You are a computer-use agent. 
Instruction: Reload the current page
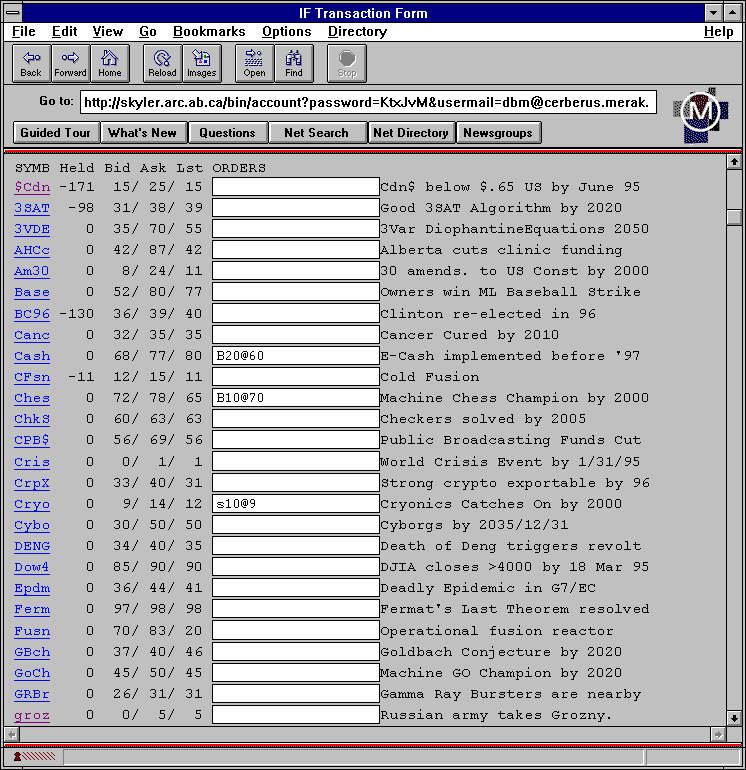click(162, 63)
